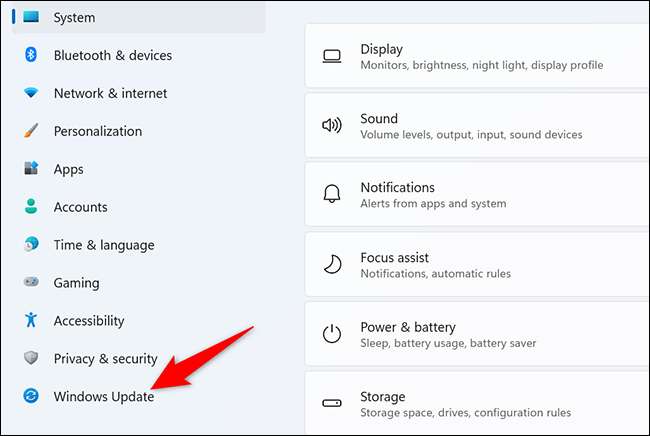Click the Bluetooth & devices icon

pyautogui.click(x=31, y=55)
